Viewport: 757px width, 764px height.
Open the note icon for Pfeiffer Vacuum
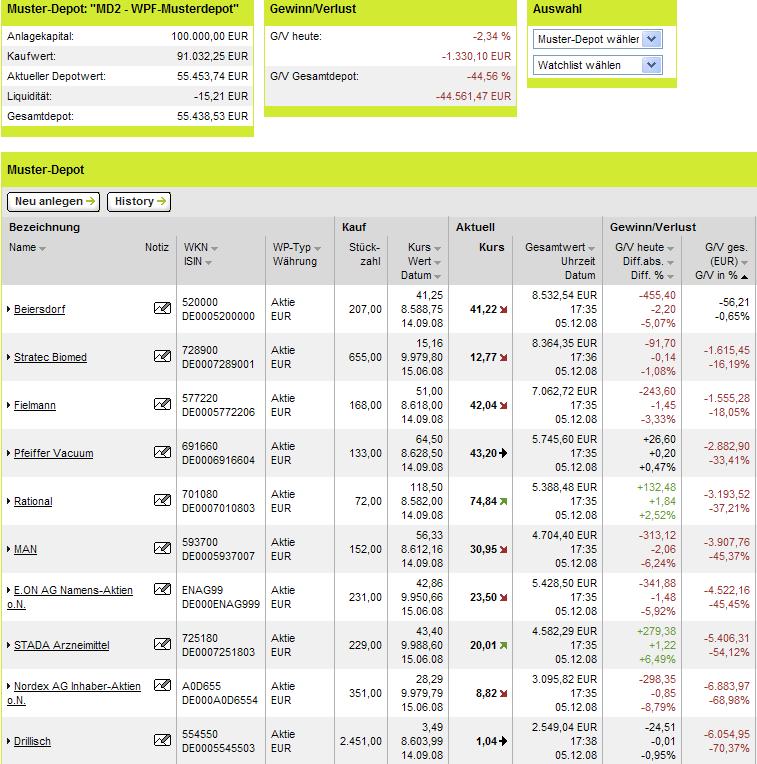pos(162,452)
